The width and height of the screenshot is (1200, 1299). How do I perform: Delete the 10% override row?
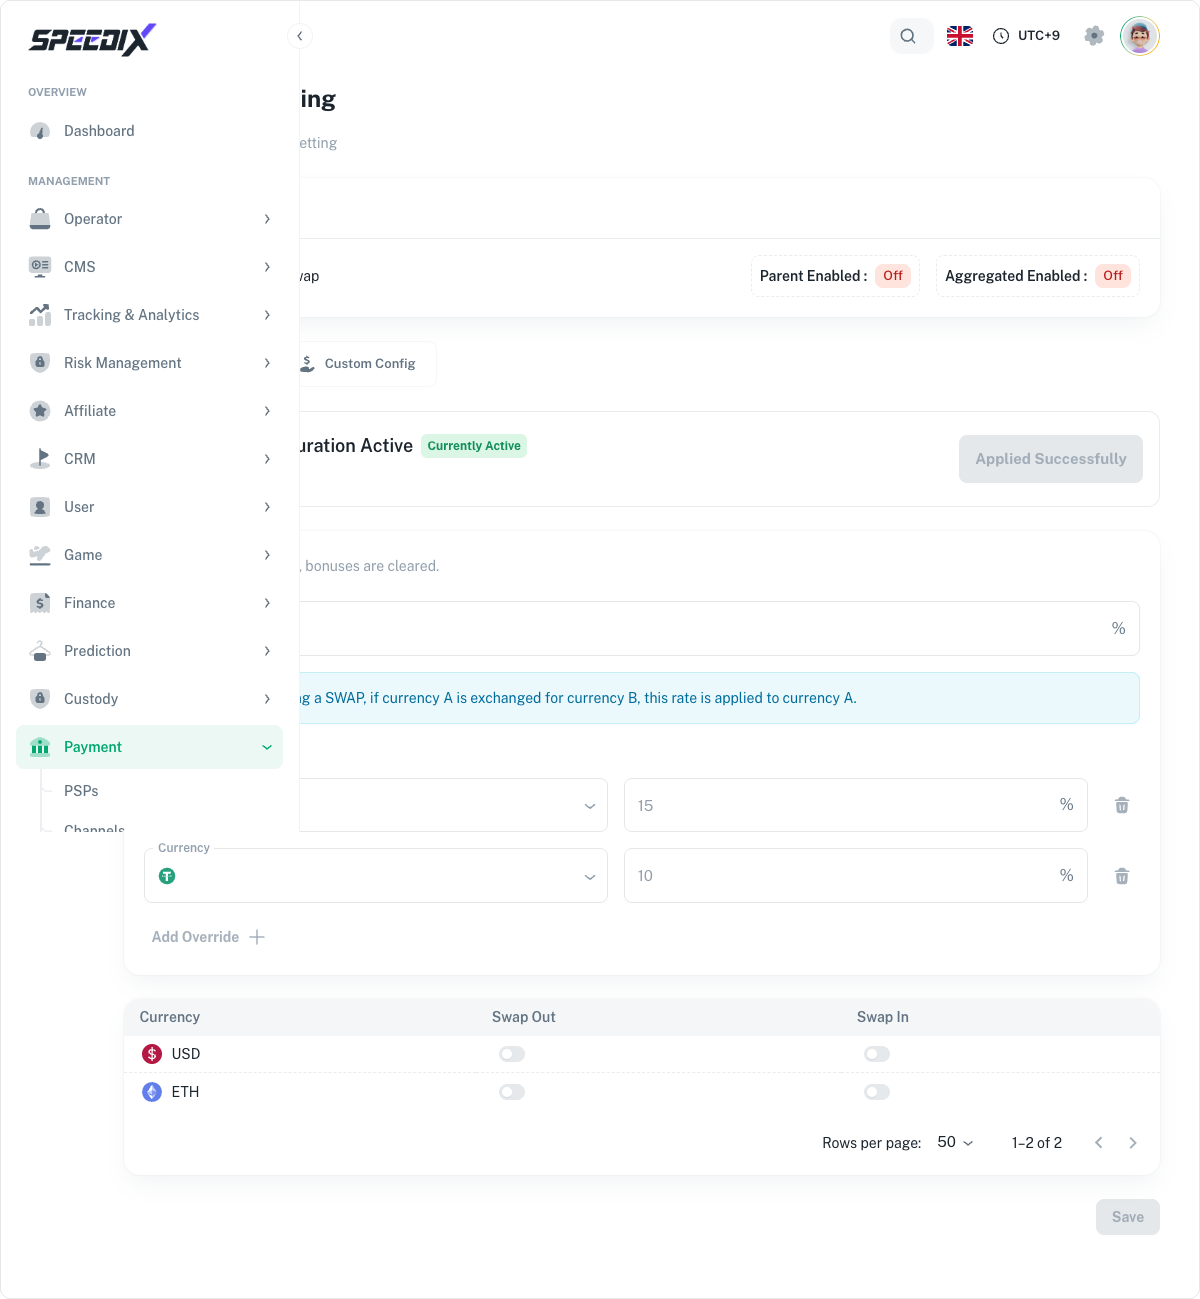tap(1122, 876)
